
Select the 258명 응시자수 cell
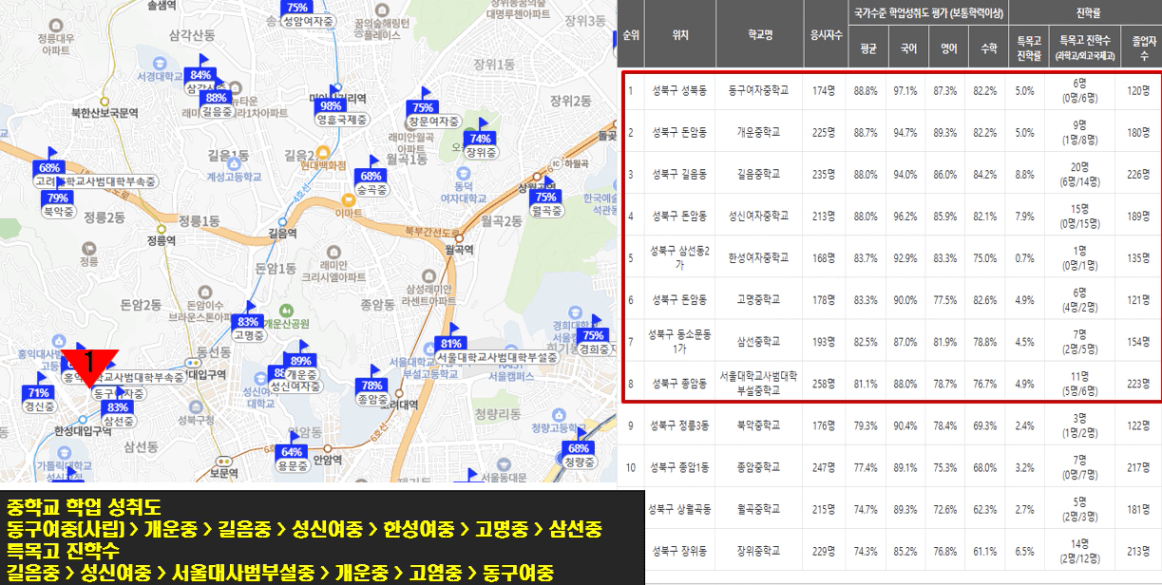coord(824,384)
